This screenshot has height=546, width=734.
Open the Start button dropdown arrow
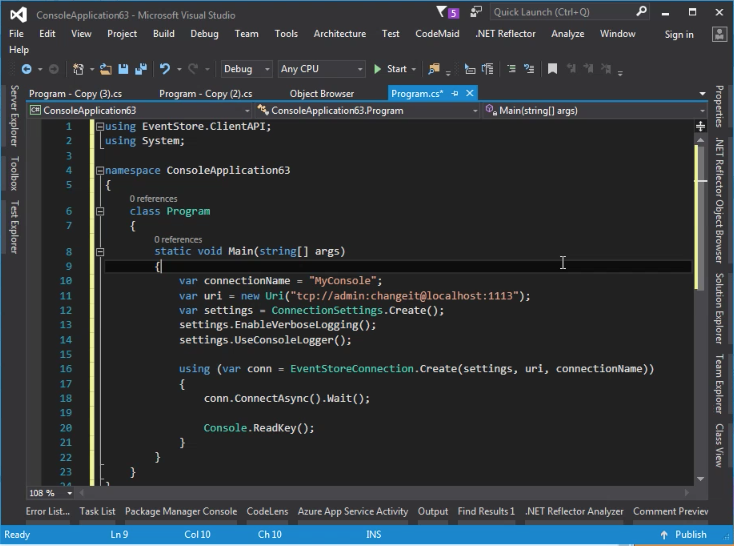pyautogui.click(x=414, y=69)
